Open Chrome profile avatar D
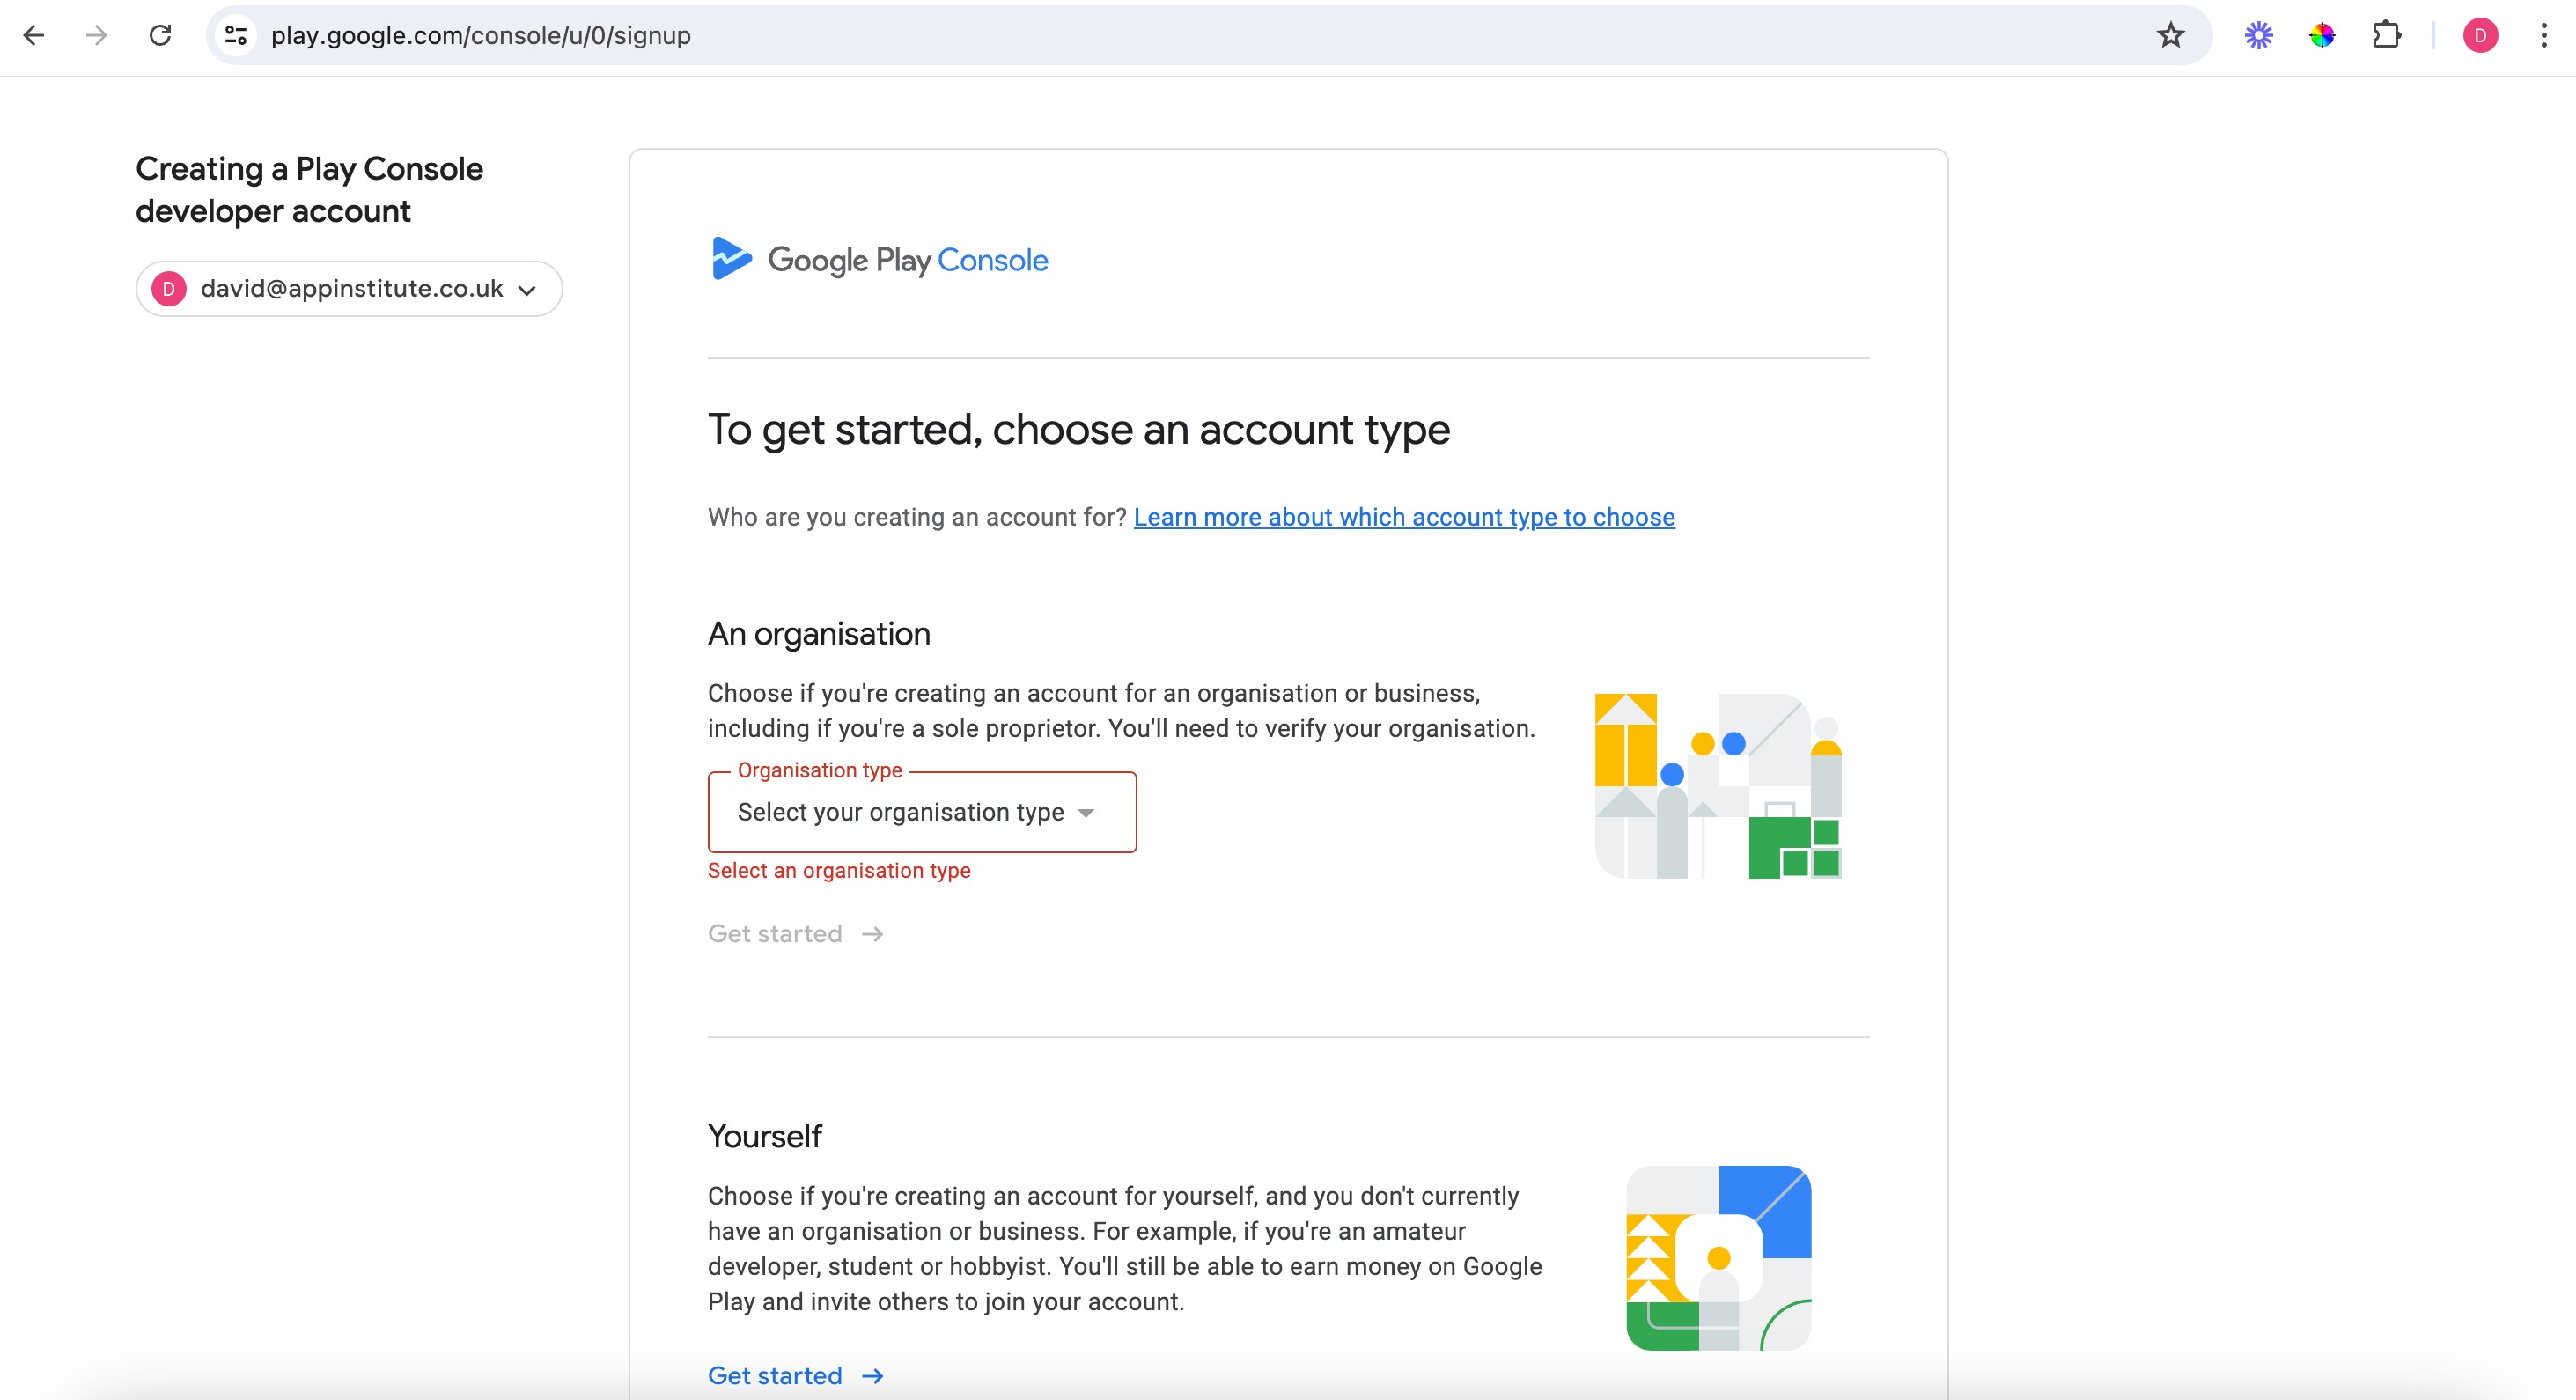Image resolution: width=2576 pixels, height=1400 pixels. click(2480, 36)
